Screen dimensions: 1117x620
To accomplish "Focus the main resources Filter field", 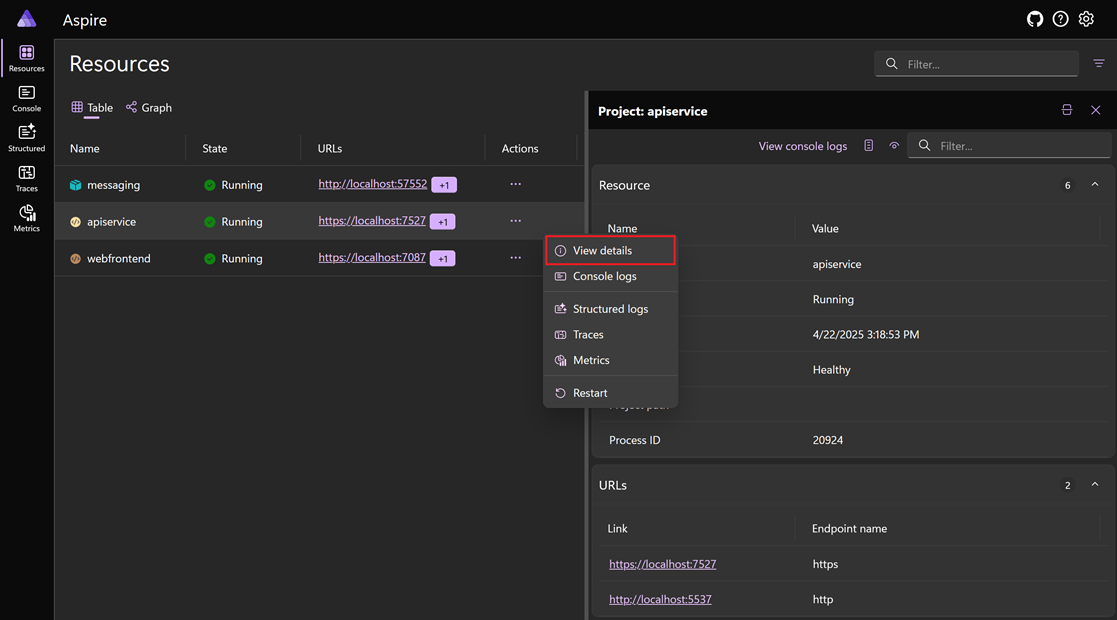I will [x=976, y=63].
